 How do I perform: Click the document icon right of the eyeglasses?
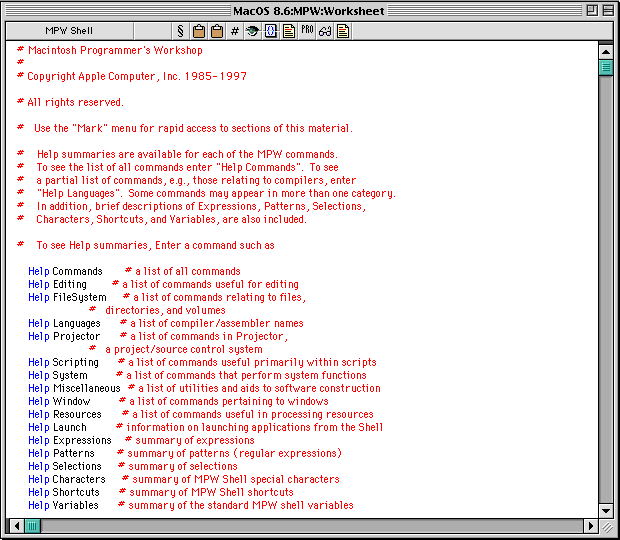(x=343, y=31)
